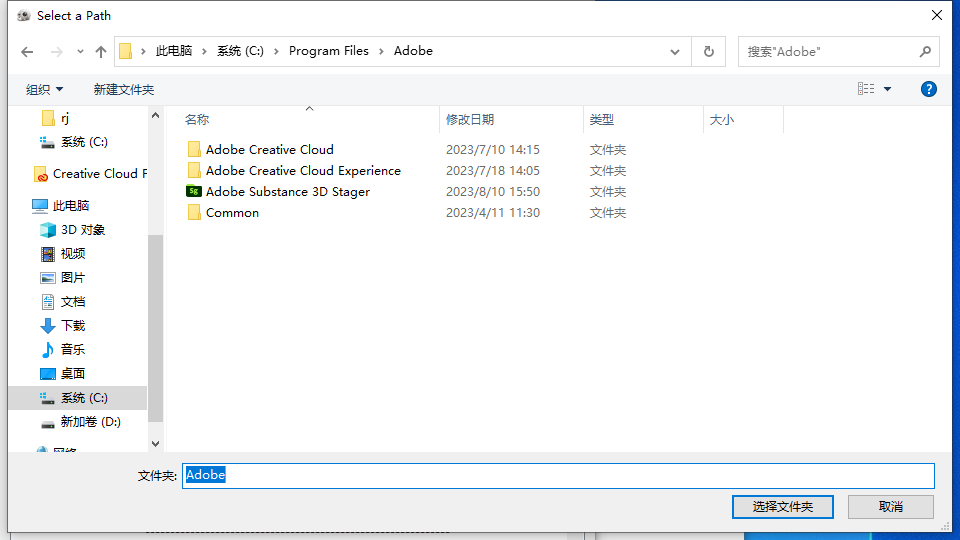Click the date 2023/4/11 11:30

pyautogui.click(x=493, y=212)
